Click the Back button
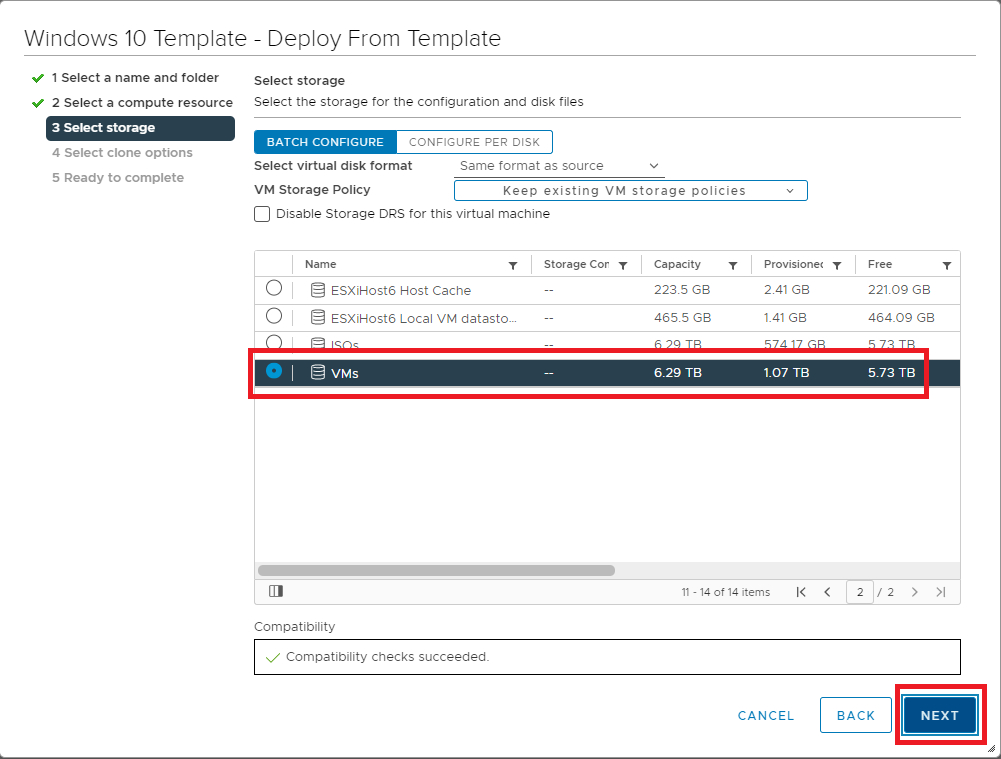1001x759 pixels. [855, 715]
